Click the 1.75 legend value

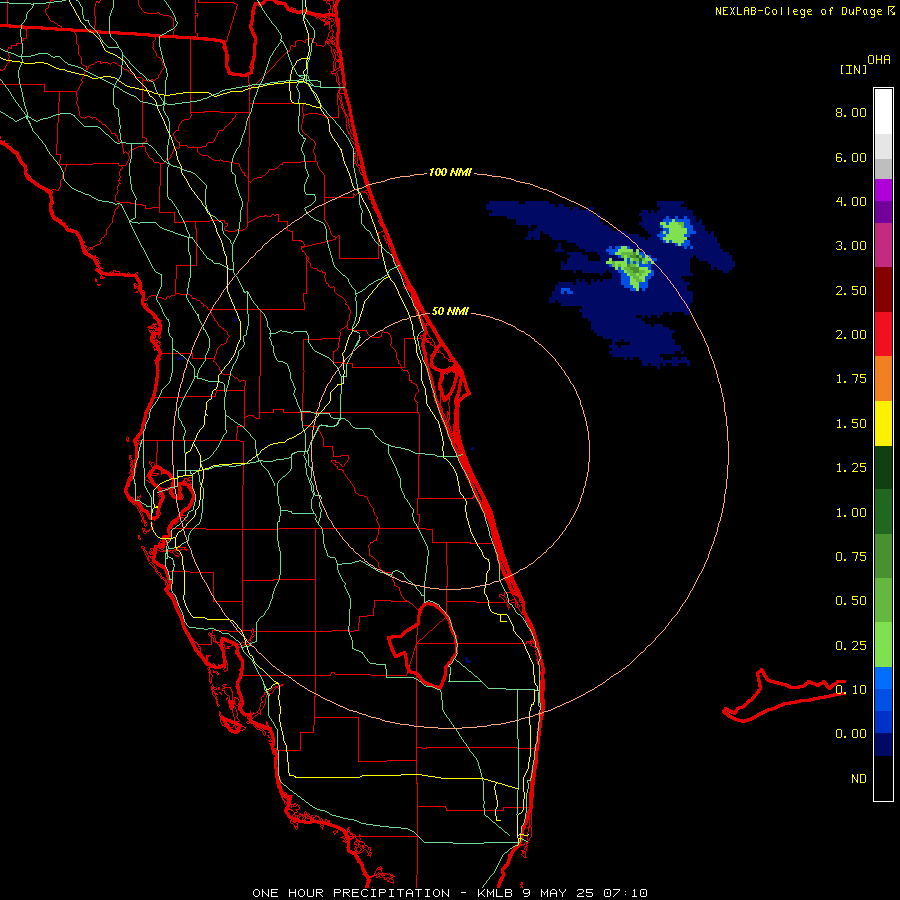click(x=851, y=379)
